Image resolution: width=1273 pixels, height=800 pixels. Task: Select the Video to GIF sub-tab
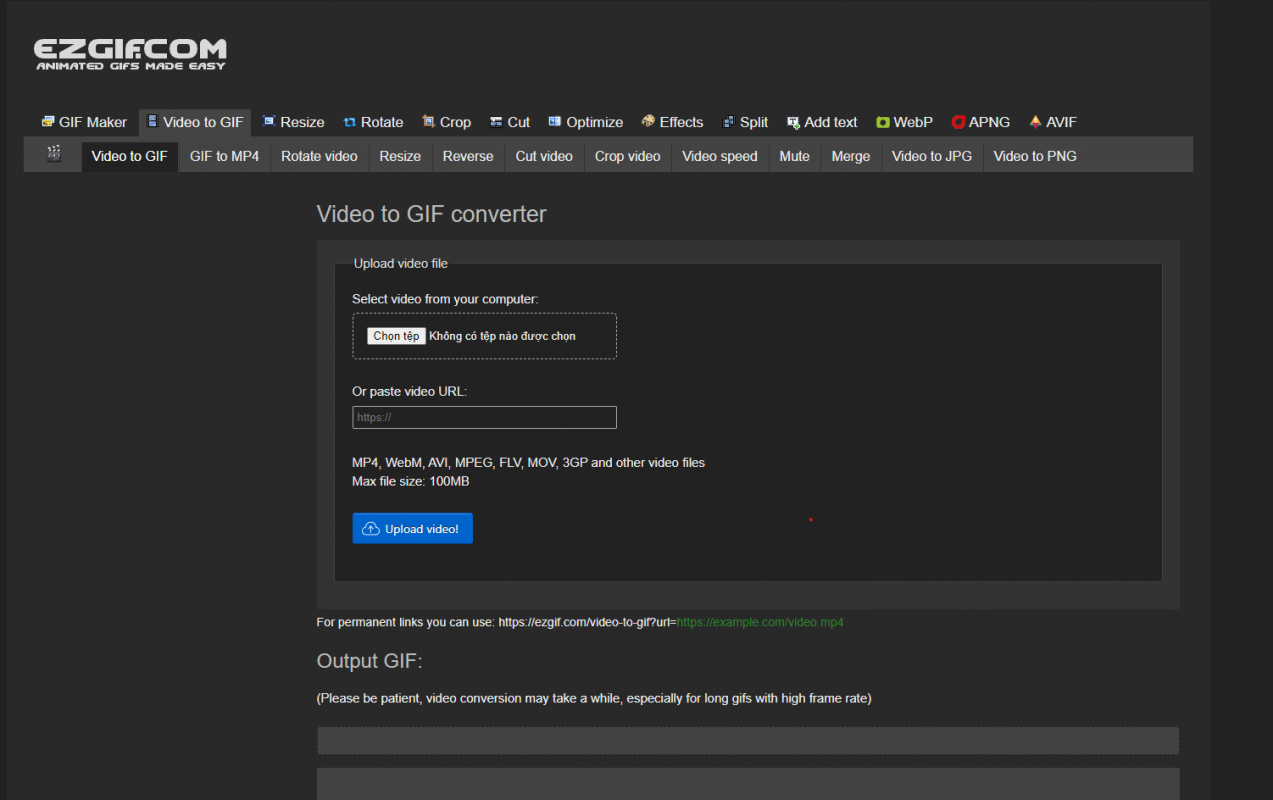tap(130, 156)
